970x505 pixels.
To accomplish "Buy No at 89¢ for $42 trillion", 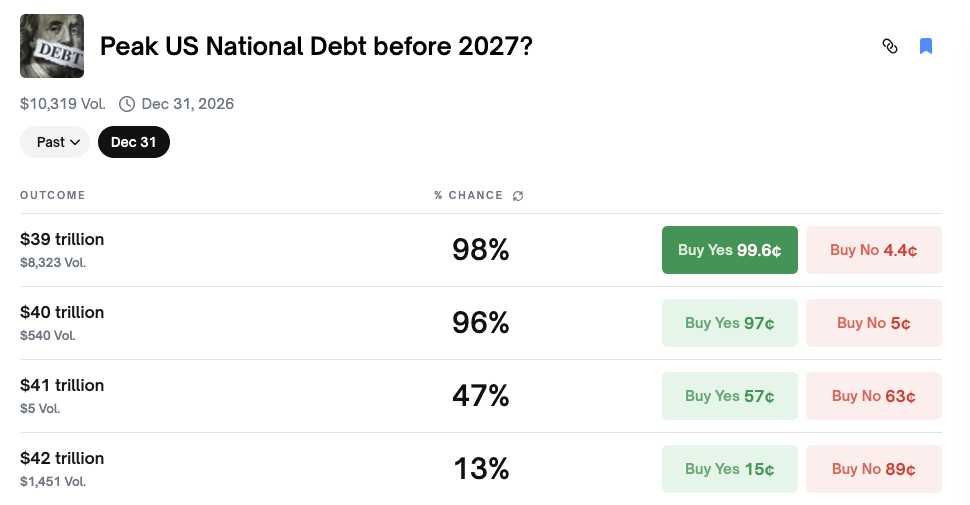I will pos(874,469).
